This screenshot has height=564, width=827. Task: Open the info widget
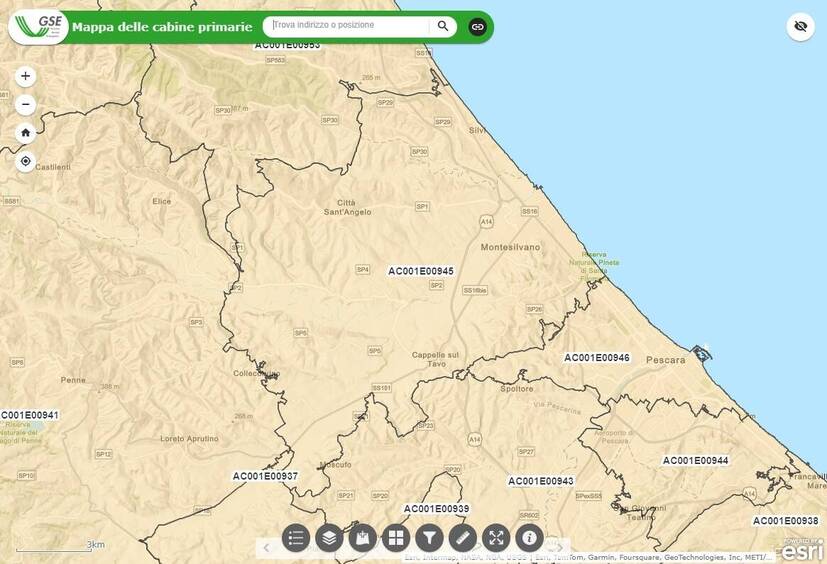[529, 538]
